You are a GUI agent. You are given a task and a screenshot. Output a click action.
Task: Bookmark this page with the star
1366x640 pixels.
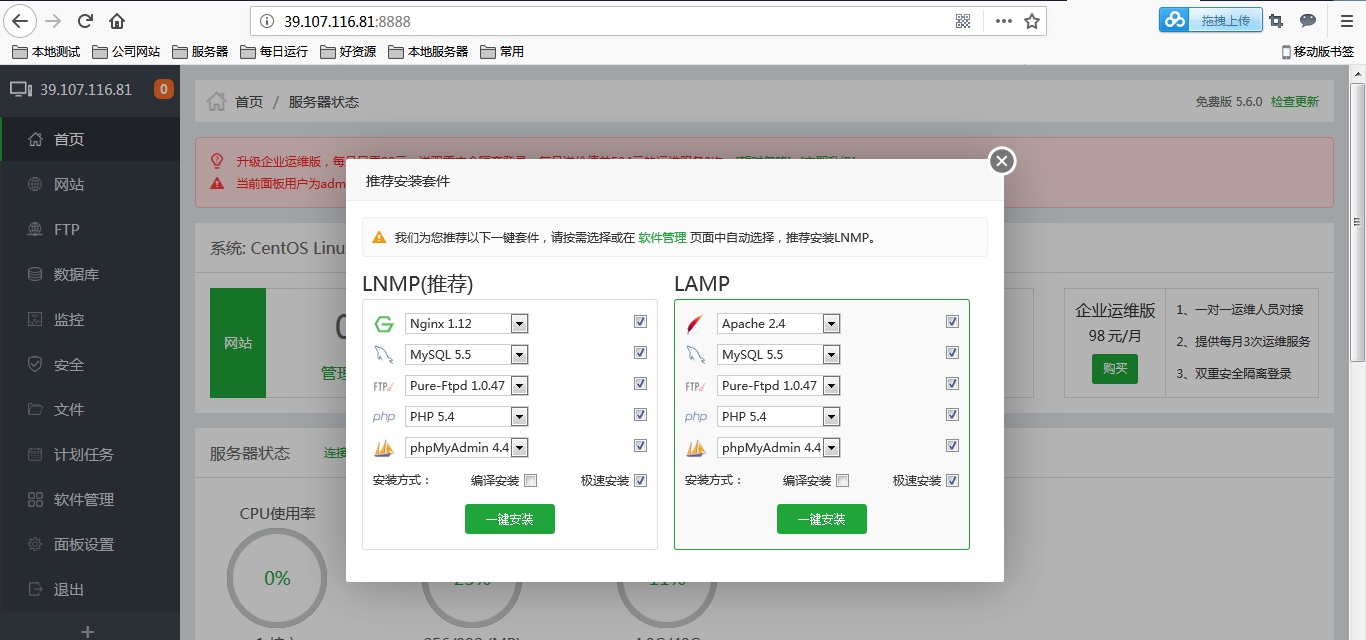click(1032, 21)
